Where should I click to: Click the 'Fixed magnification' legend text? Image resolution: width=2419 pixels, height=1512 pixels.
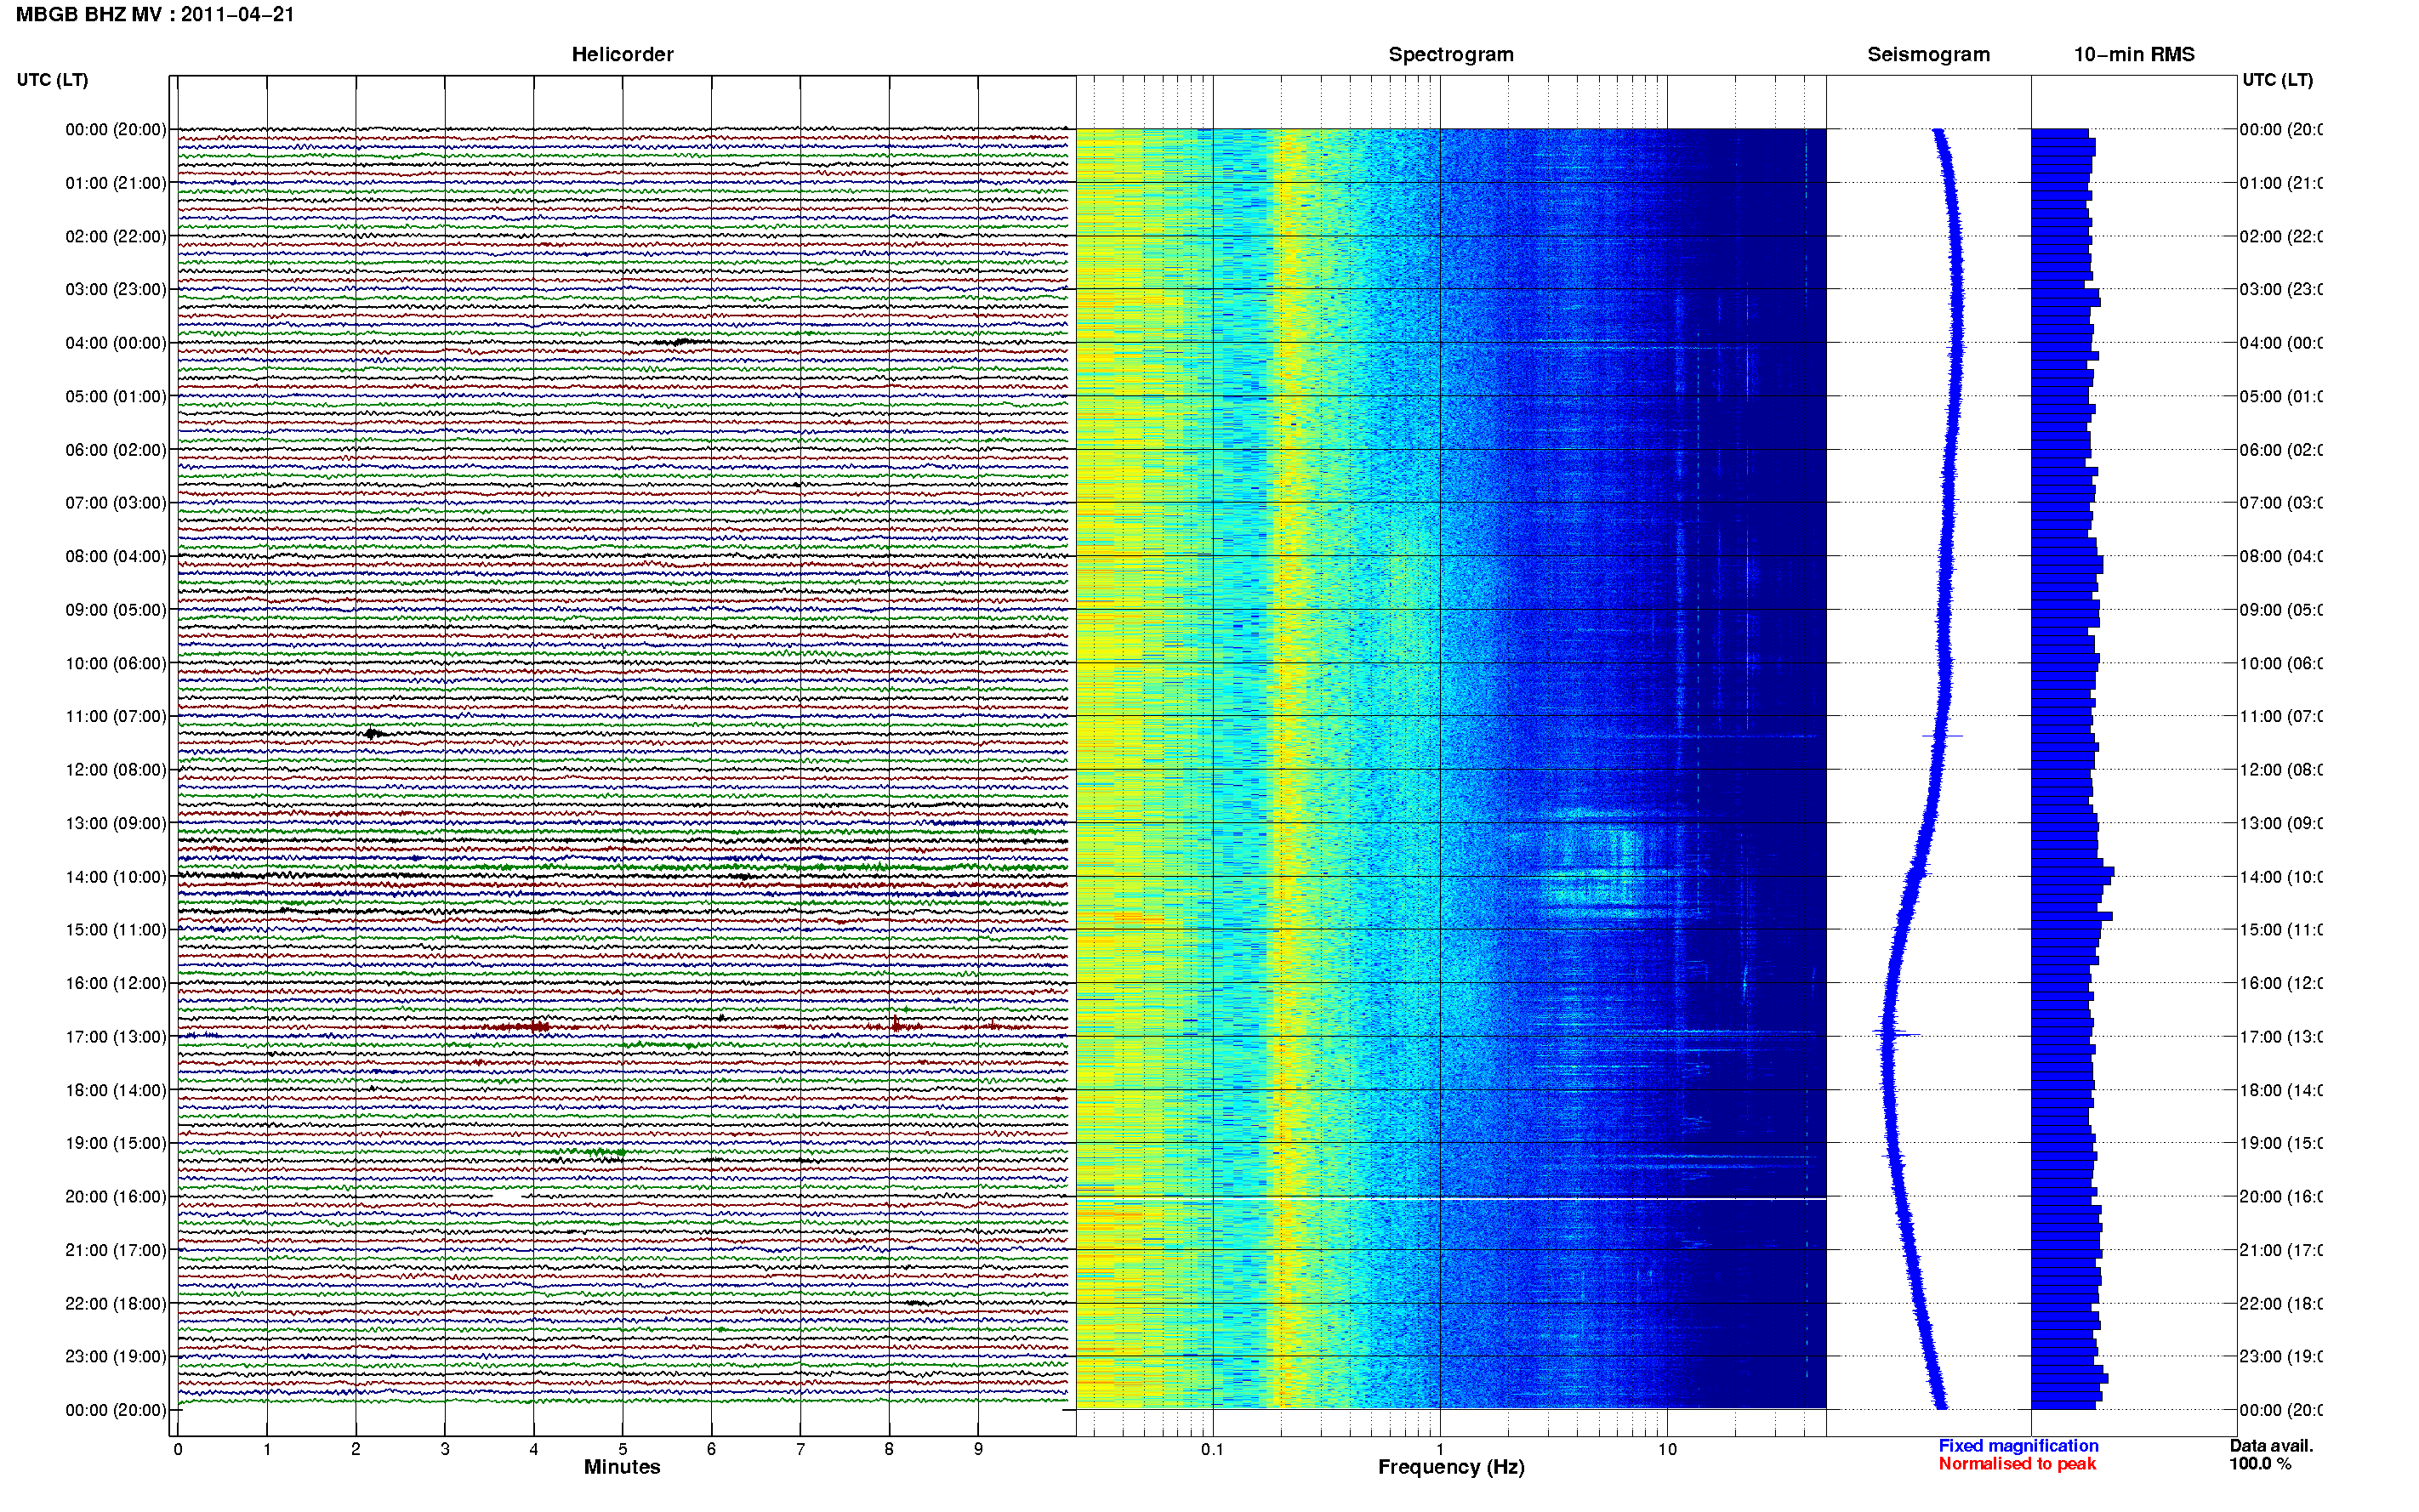click(x=2018, y=1446)
